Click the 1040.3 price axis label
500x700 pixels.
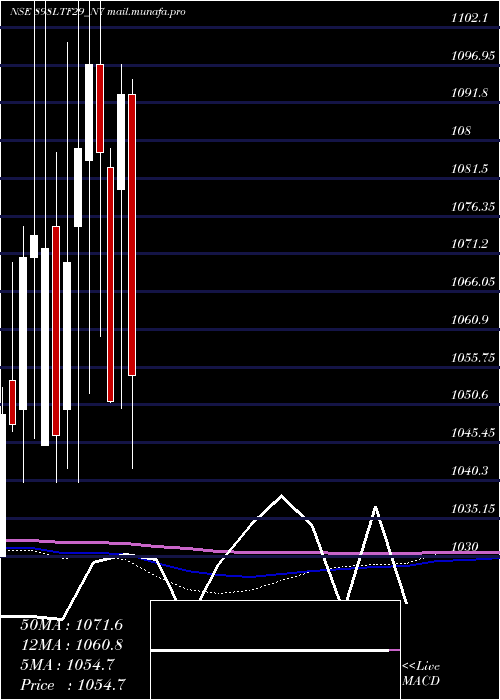(469, 470)
